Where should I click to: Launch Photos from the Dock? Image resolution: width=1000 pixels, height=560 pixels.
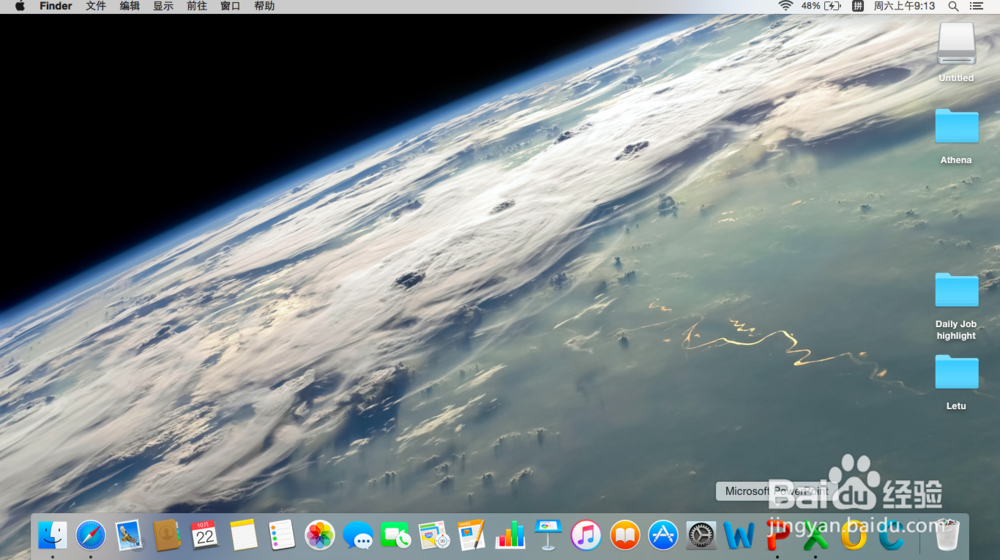(x=320, y=534)
